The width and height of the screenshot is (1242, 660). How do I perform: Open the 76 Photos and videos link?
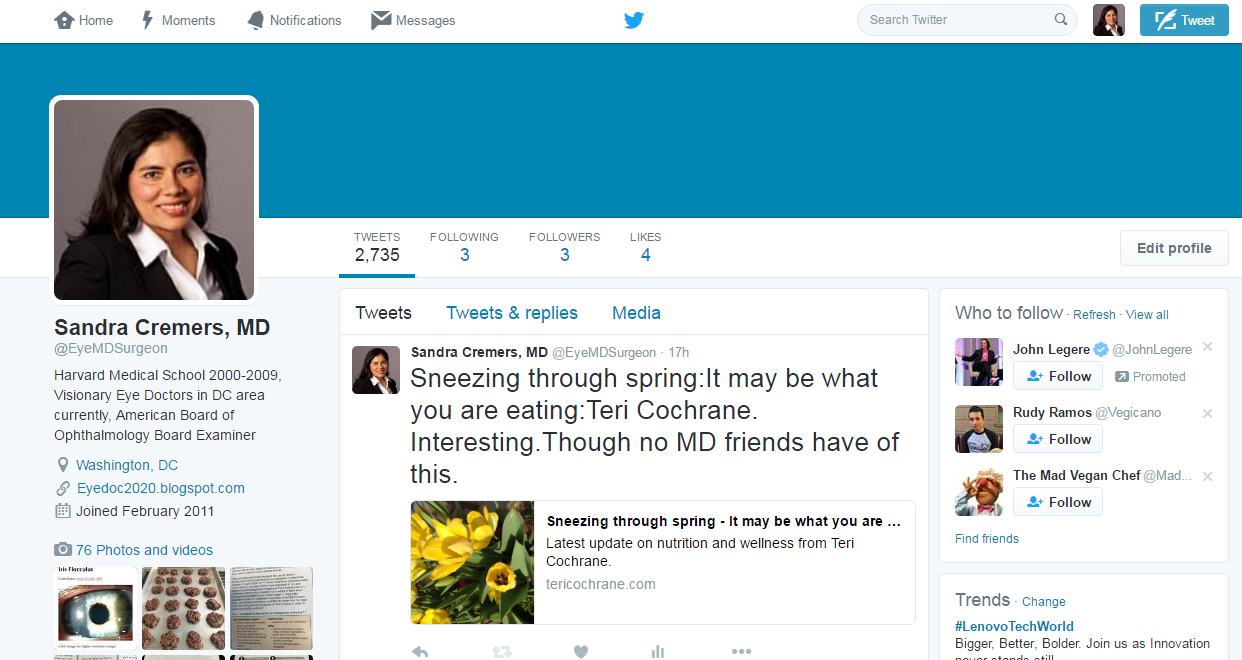pyautogui.click(x=144, y=550)
